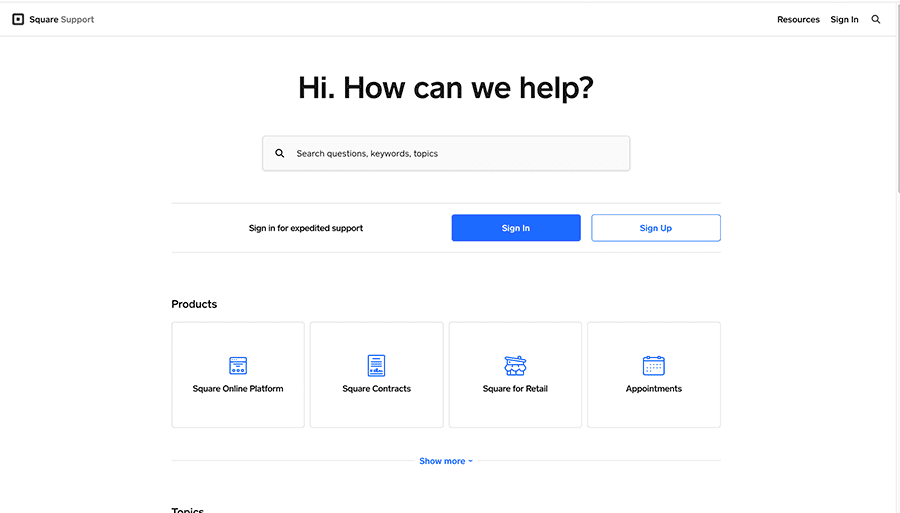This screenshot has height=513, width=900.
Task: Click the magnifier icon inside search box
Action: 280,153
